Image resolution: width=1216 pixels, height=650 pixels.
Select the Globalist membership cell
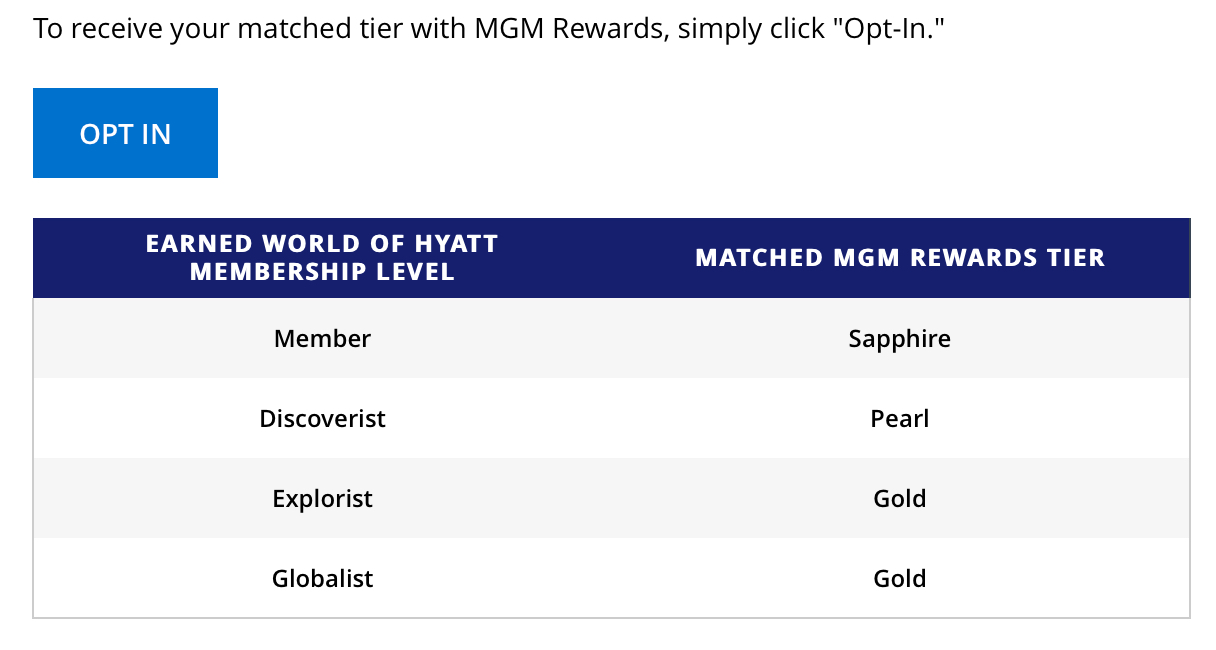tap(322, 578)
